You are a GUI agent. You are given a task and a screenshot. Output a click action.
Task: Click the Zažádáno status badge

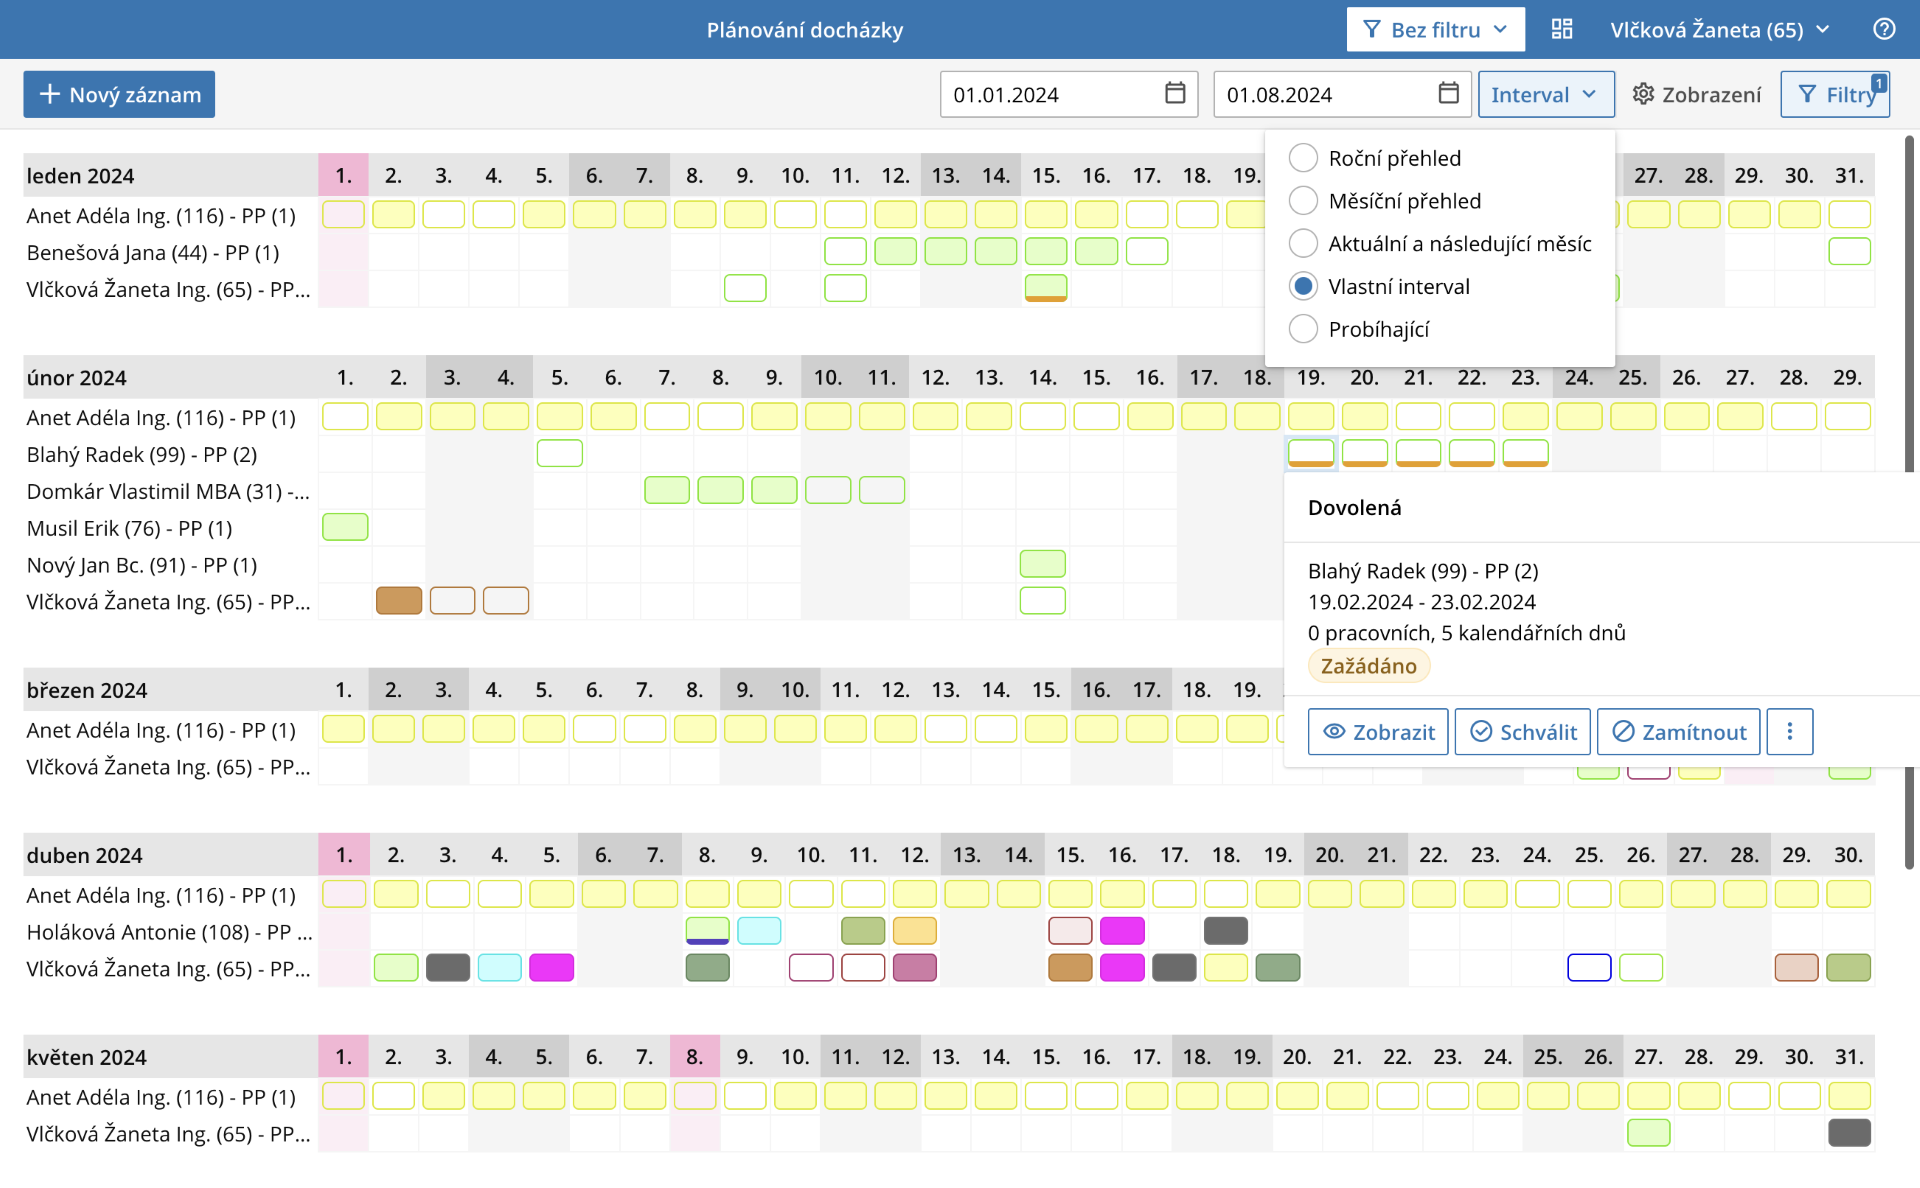coord(1369,666)
